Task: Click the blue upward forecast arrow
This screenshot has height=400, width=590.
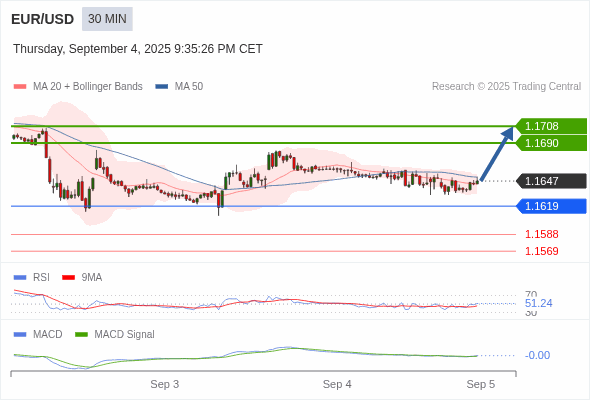Action: pyautogui.click(x=497, y=154)
